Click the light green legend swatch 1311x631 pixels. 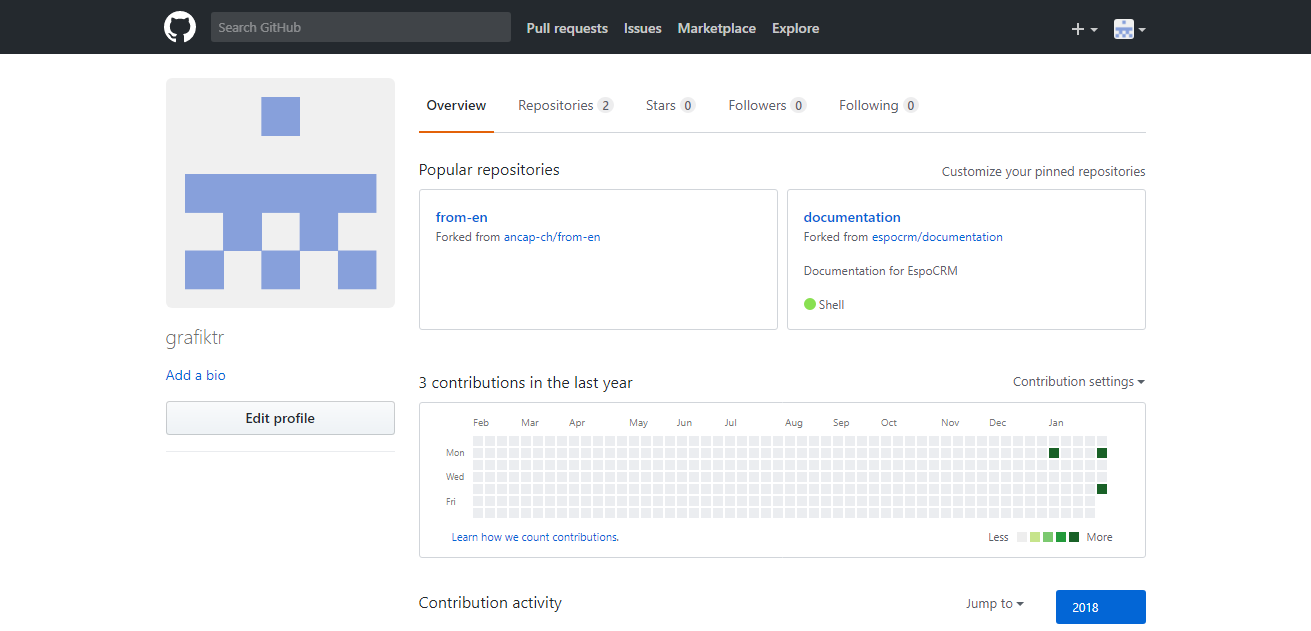(x=1035, y=537)
